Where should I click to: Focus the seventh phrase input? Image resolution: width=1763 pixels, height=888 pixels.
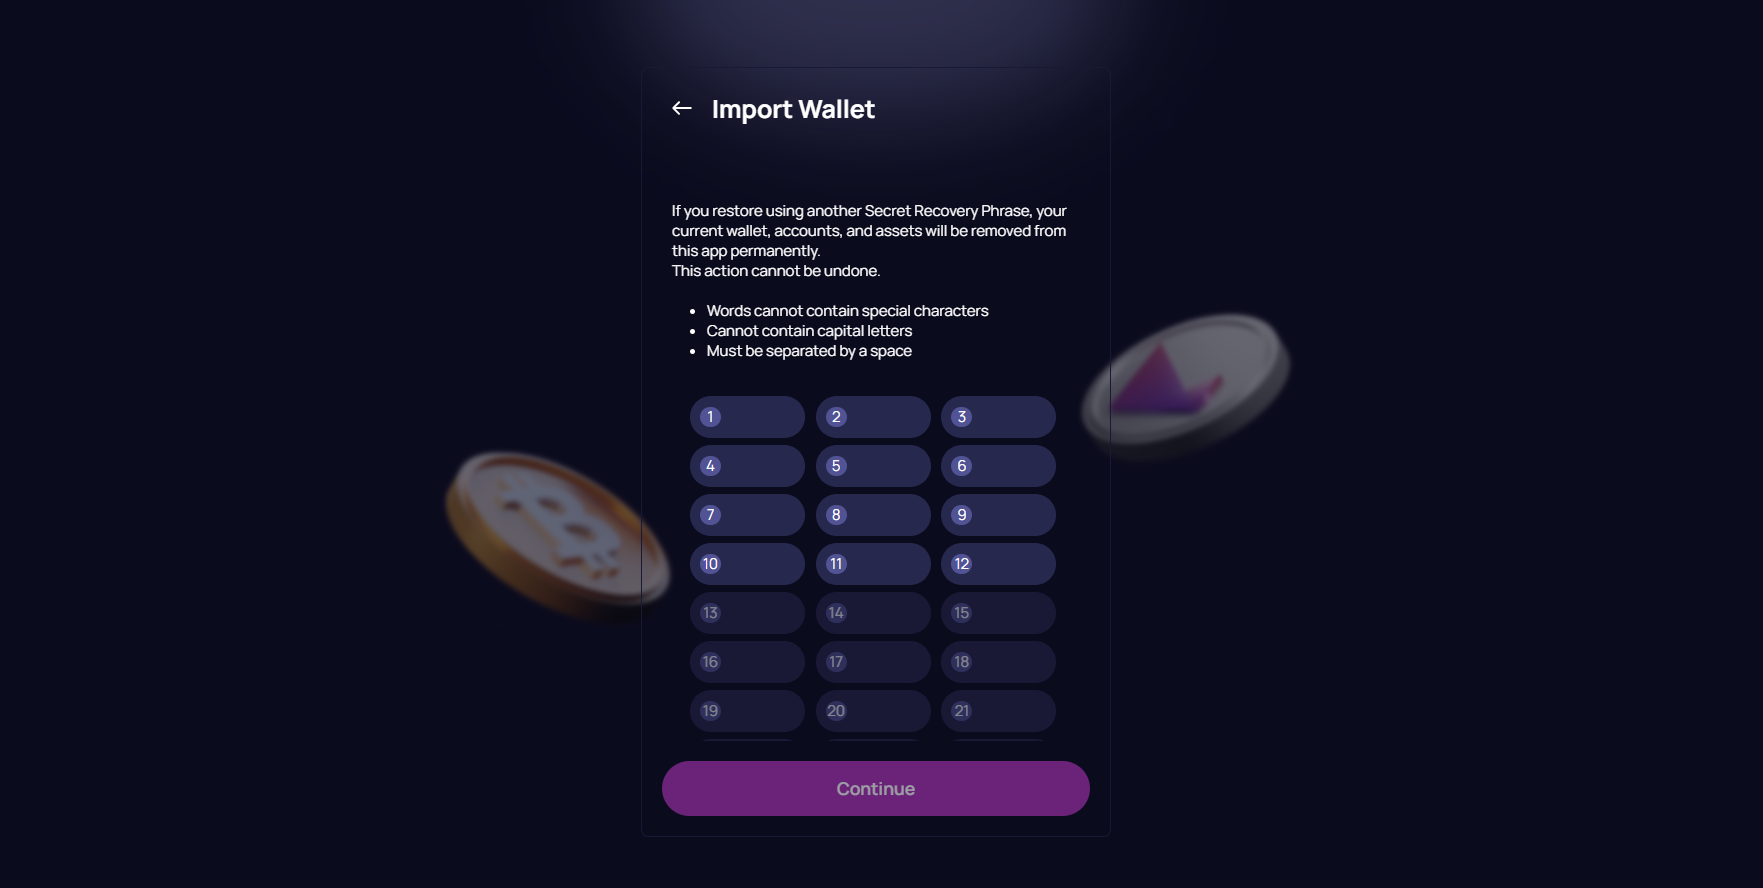point(747,514)
